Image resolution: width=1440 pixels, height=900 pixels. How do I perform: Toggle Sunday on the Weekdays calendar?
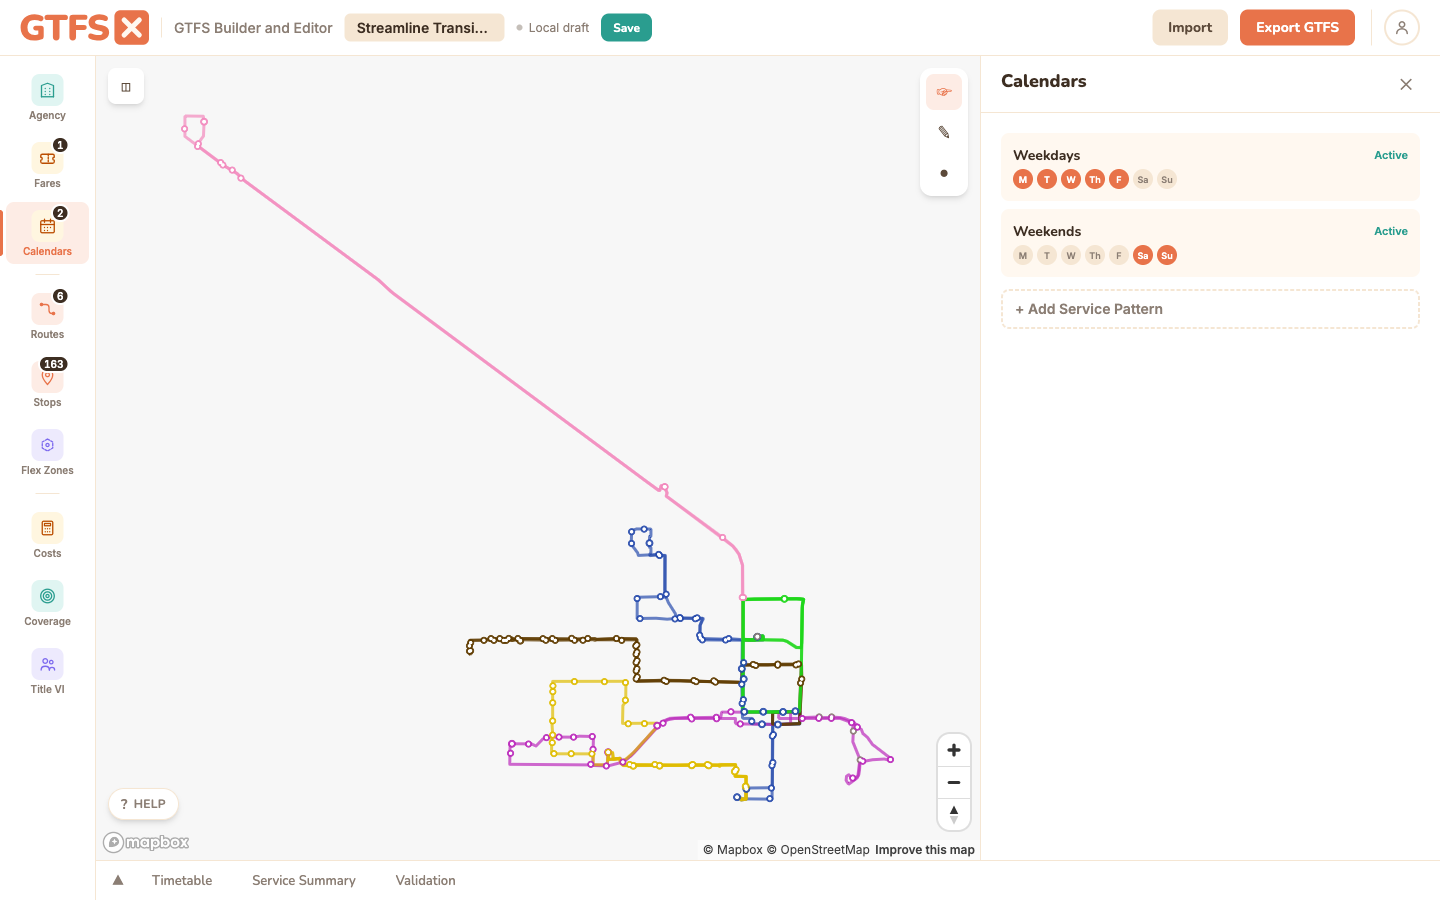pos(1167,180)
